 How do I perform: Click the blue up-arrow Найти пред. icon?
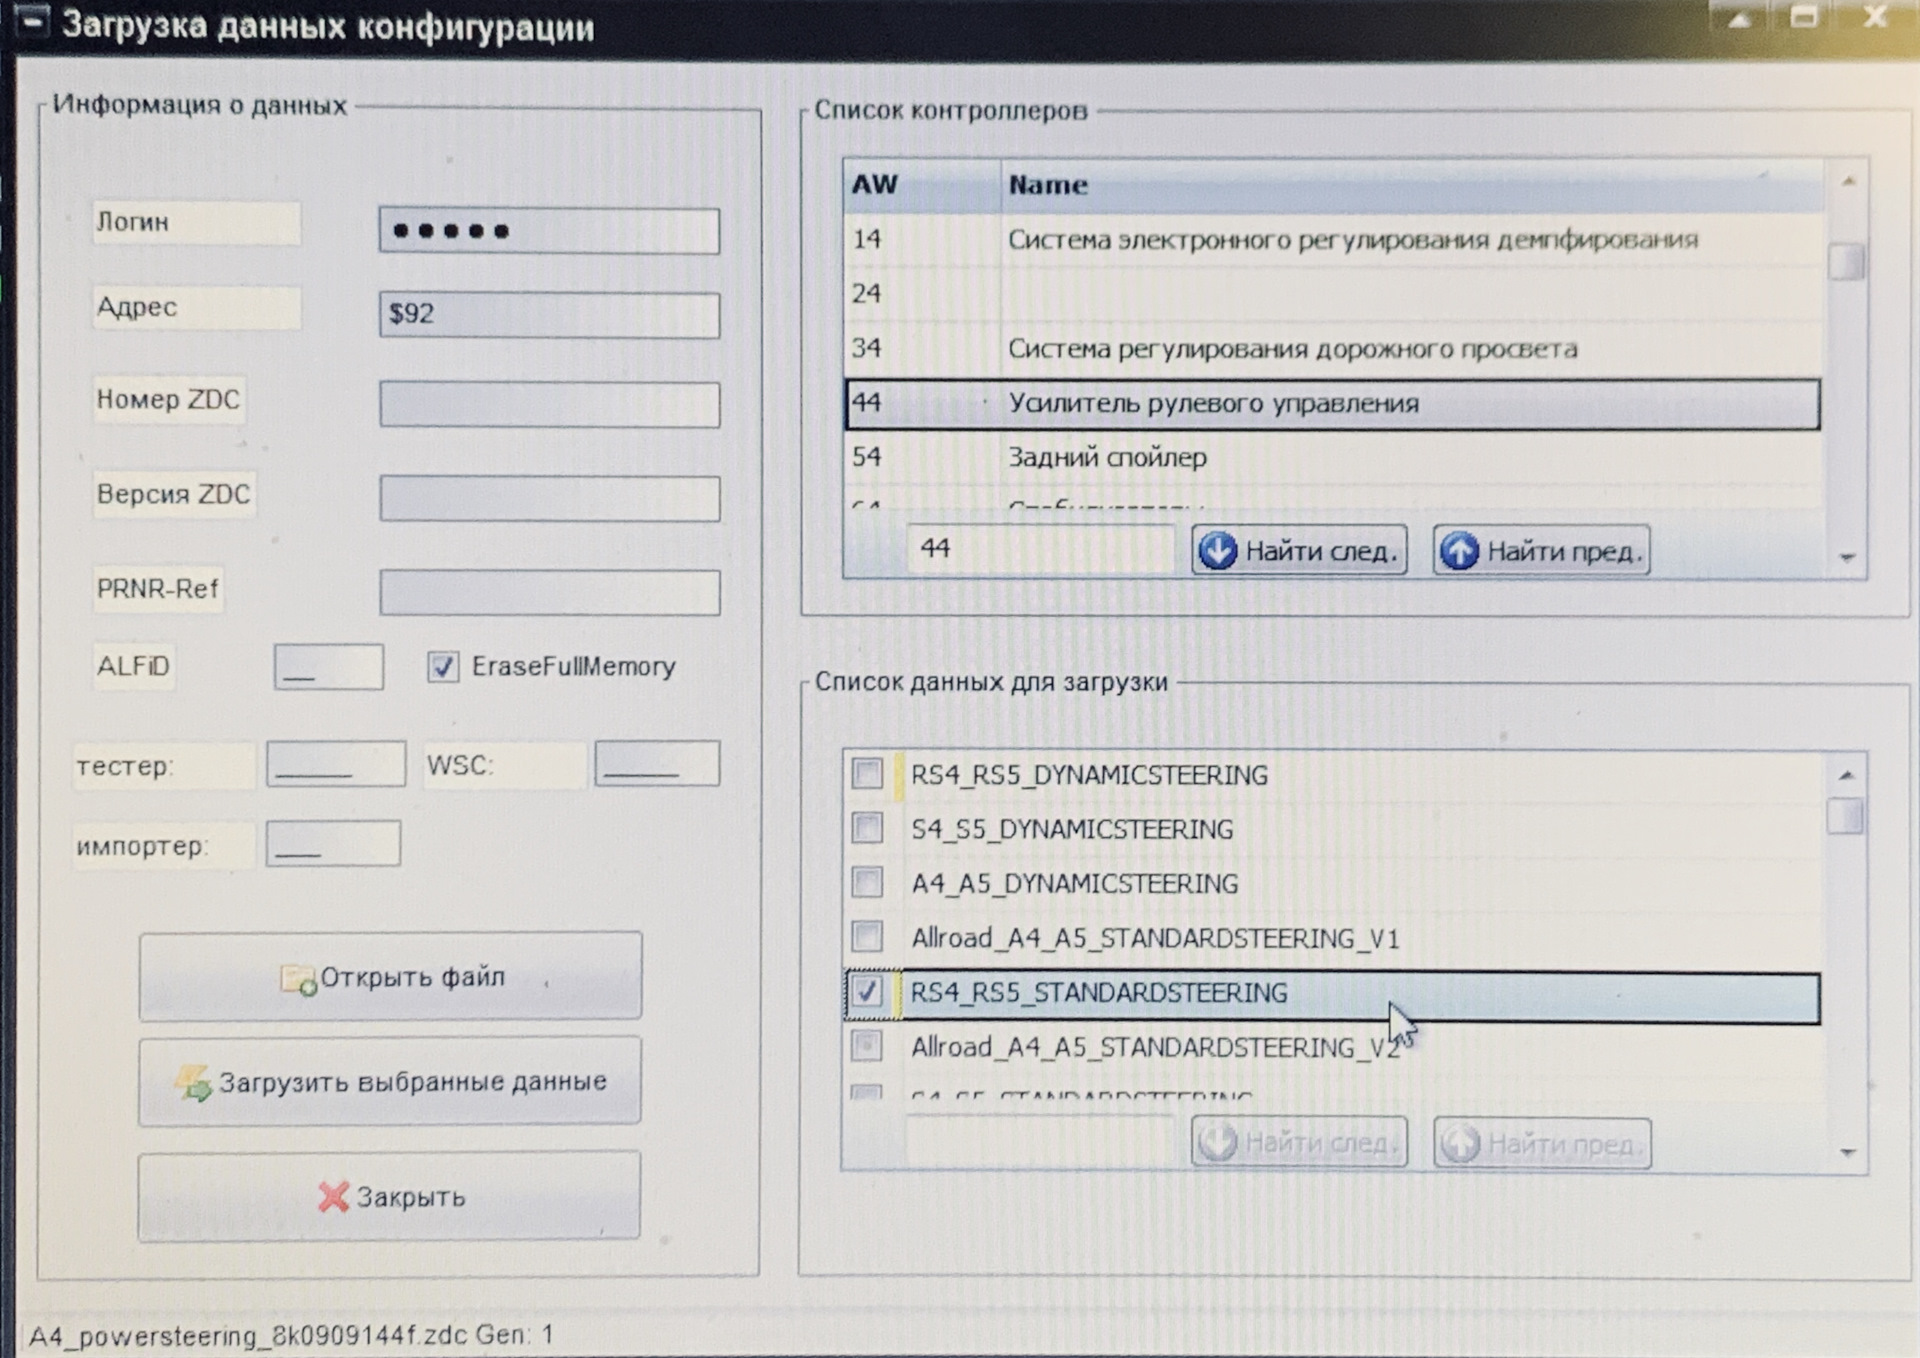click(x=1458, y=551)
